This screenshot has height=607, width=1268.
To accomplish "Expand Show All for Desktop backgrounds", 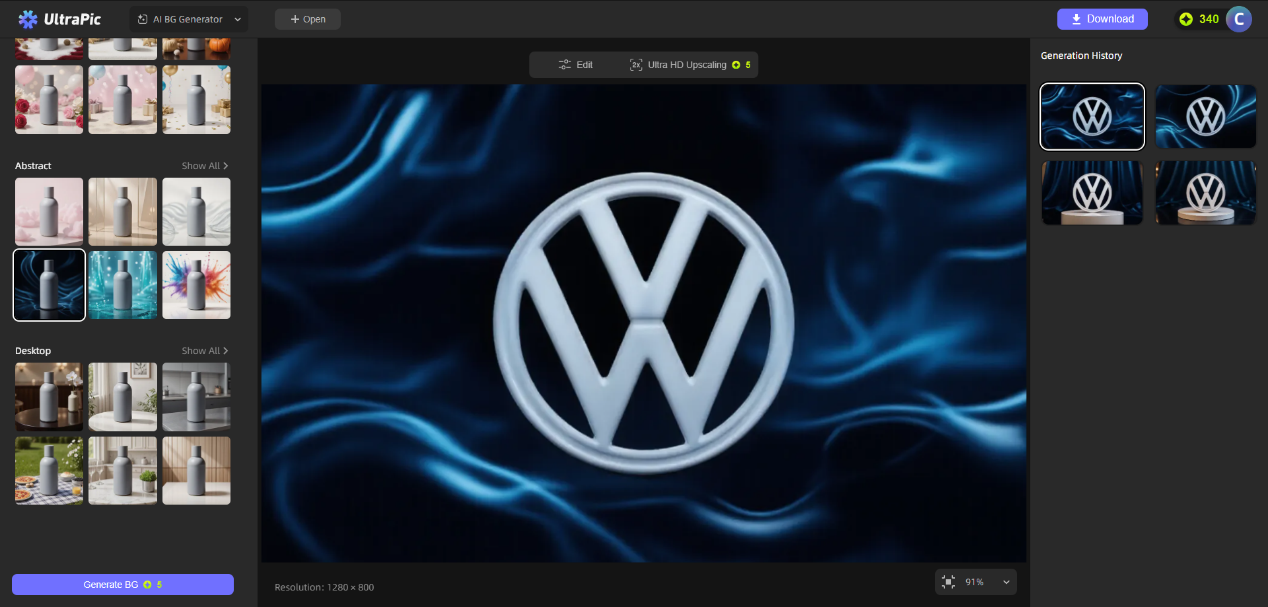I will (203, 350).
